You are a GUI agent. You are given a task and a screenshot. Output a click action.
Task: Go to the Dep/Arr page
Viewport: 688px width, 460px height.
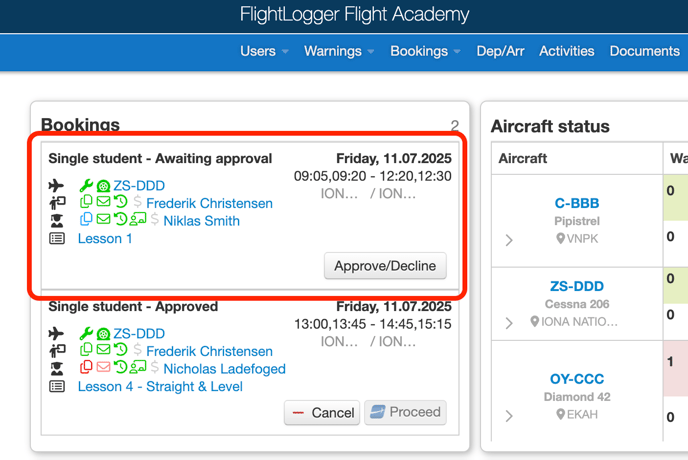point(500,51)
